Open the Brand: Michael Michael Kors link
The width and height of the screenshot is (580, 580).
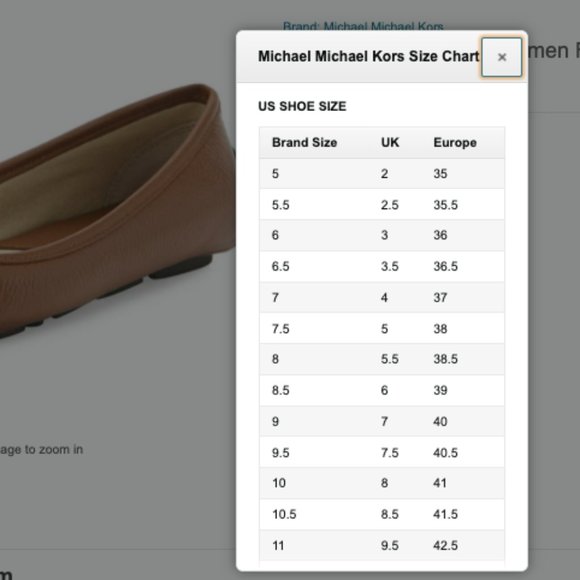(363, 27)
